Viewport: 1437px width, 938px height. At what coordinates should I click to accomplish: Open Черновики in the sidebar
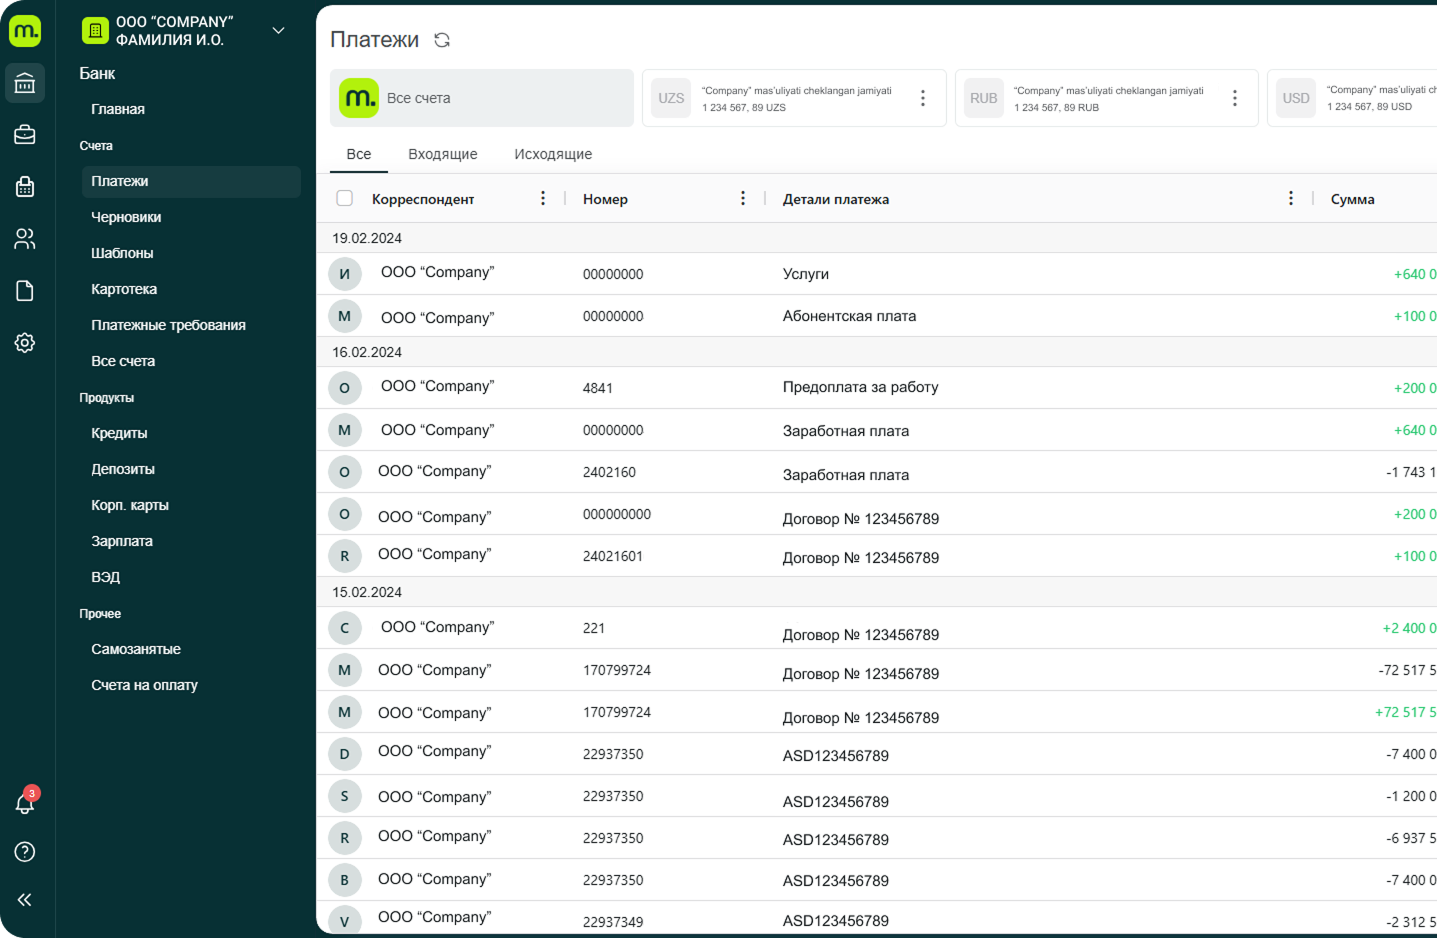[126, 217]
